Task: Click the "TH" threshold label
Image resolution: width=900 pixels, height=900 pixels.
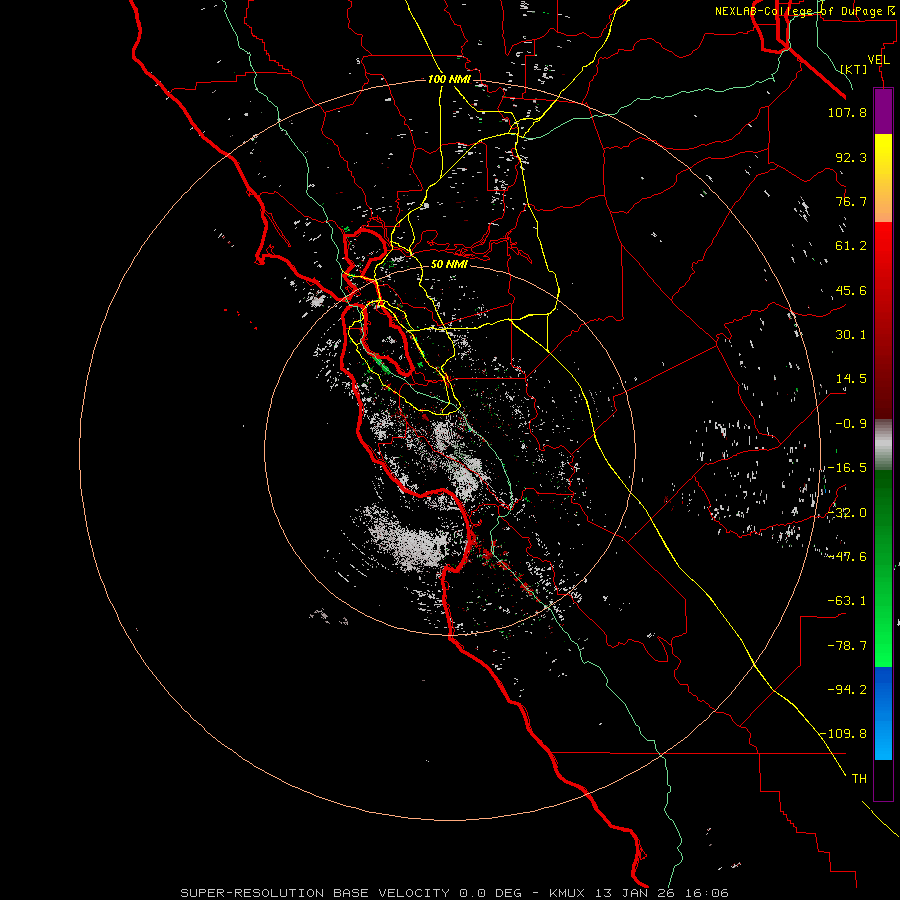Action: pos(859,779)
